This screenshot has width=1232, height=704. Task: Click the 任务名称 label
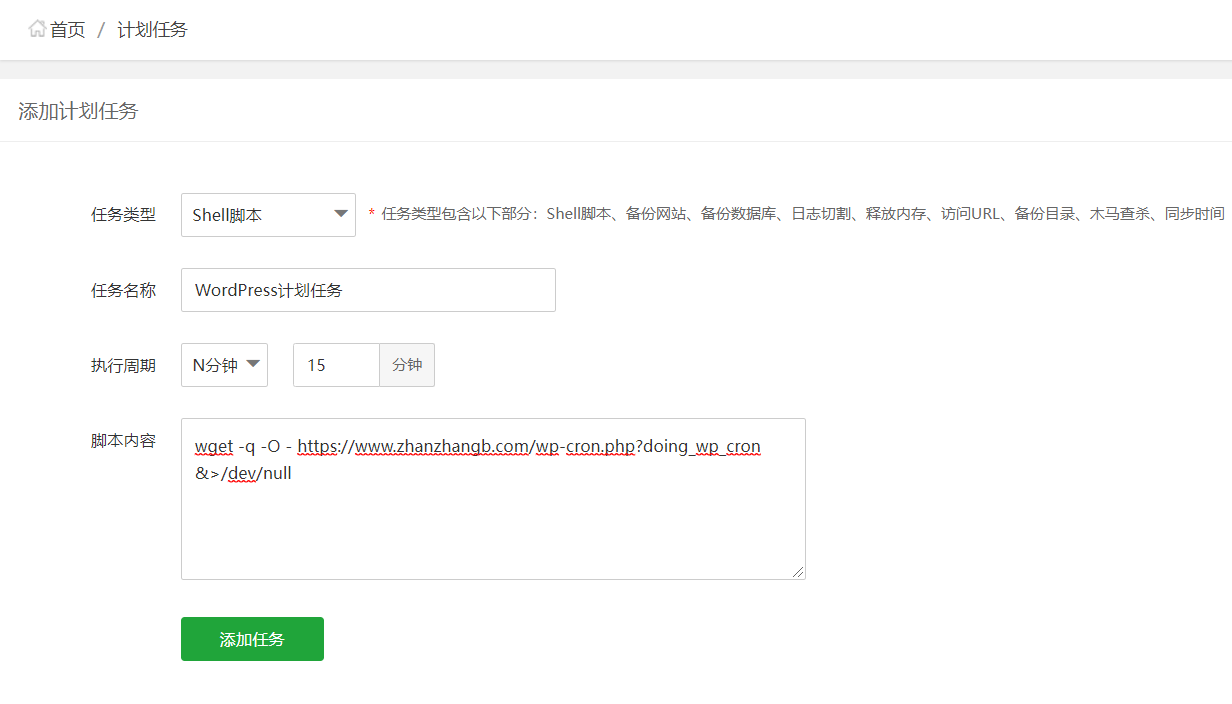pyautogui.click(x=123, y=291)
